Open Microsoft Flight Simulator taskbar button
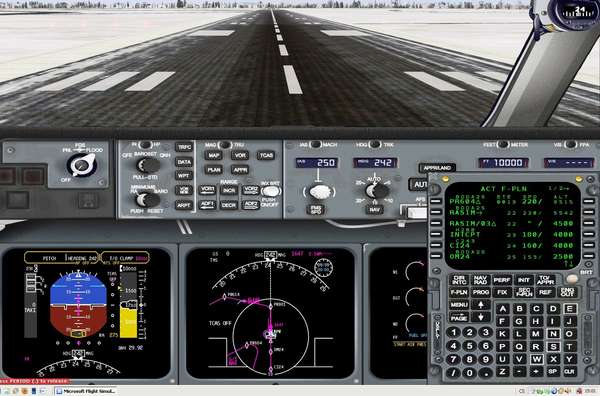 [x=86, y=391]
